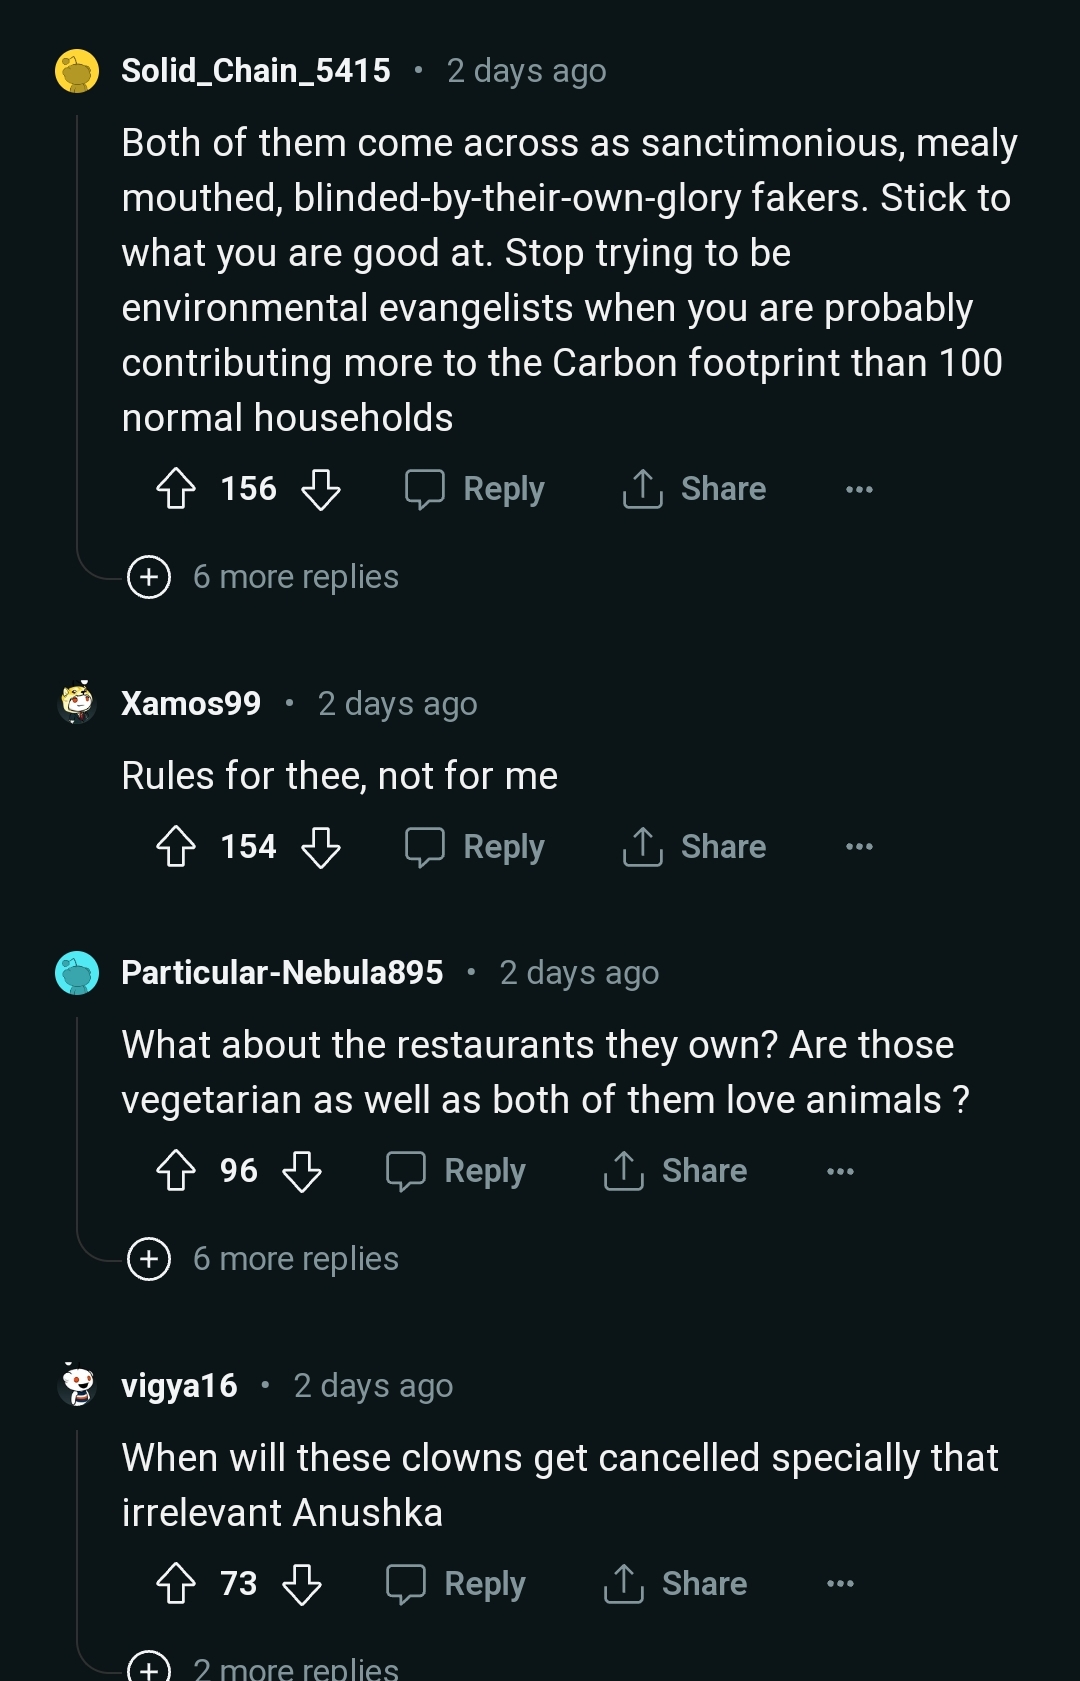Image resolution: width=1080 pixels, height=1681 pixels.
Task: Reply to Solid_Chain_5415's comment
Action: [475, 489]
